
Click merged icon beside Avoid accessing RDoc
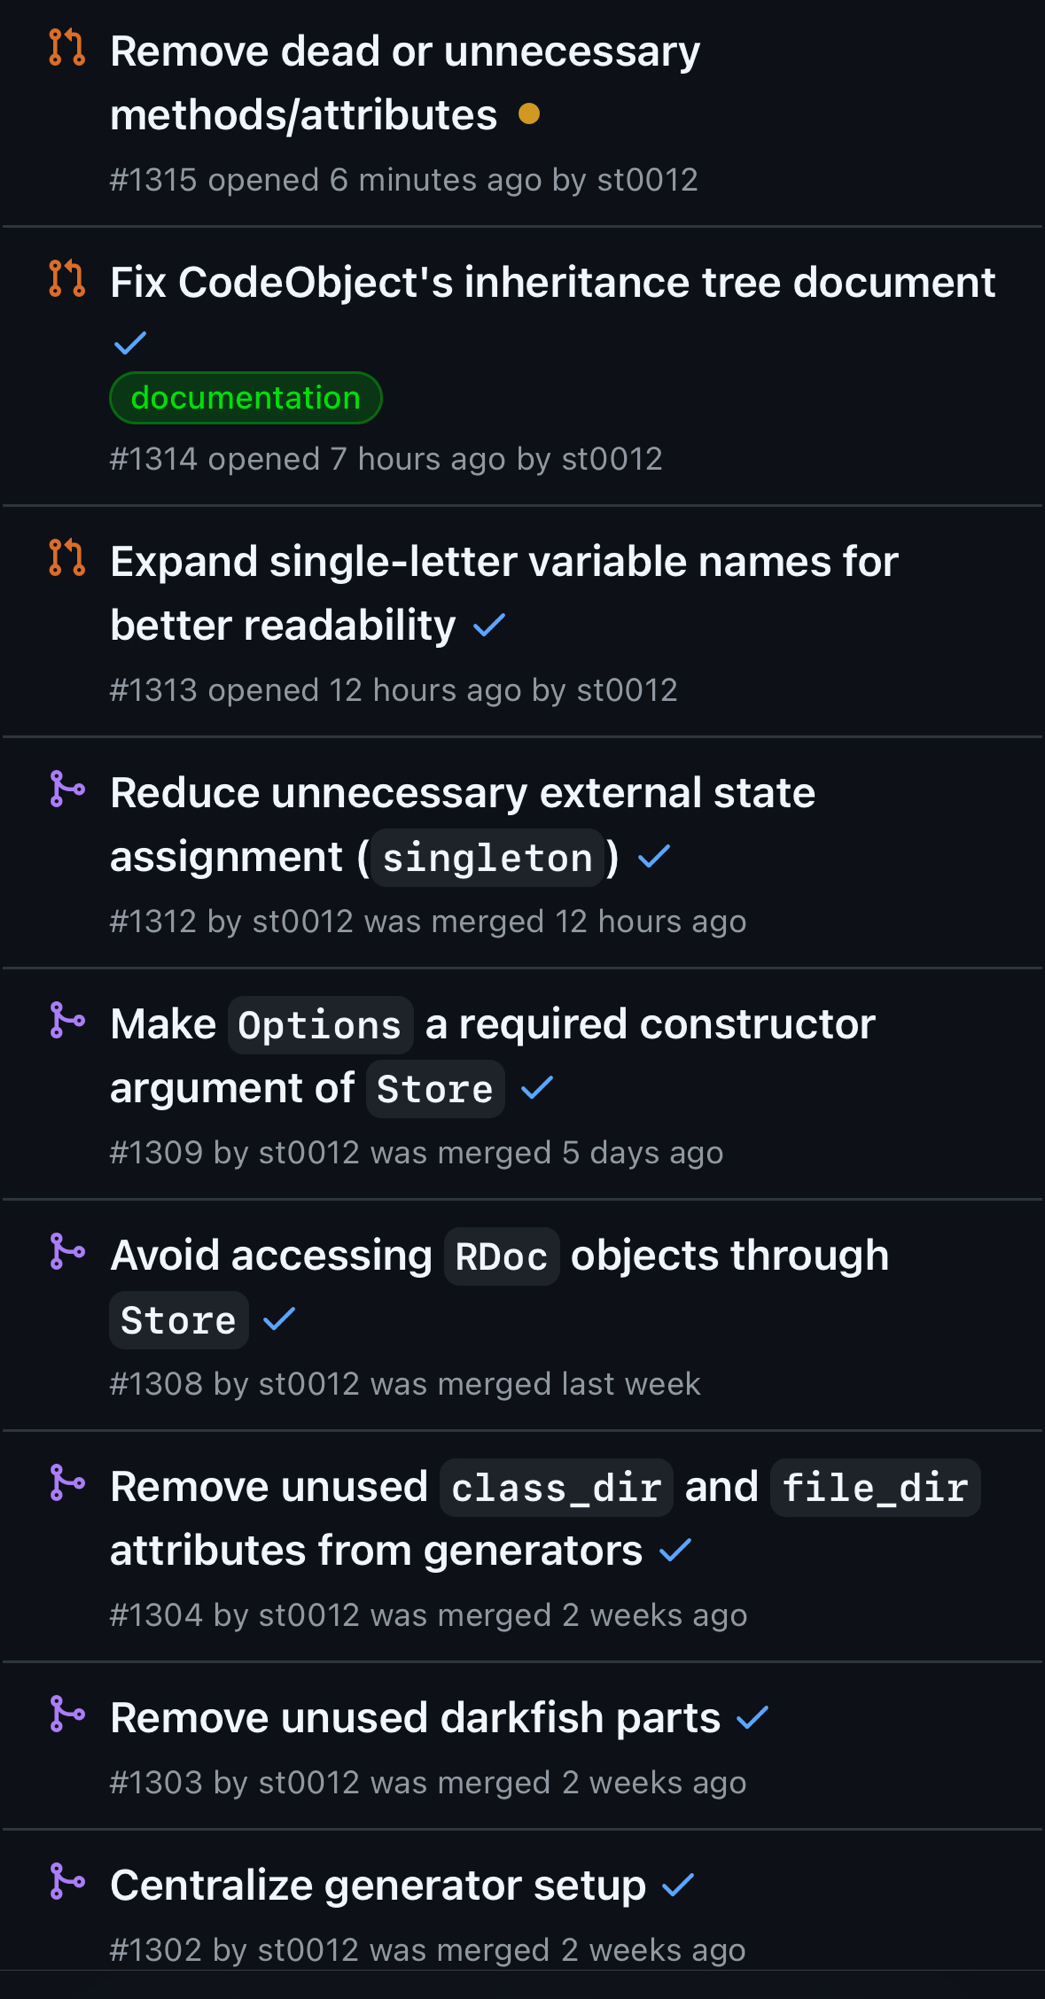click(67, 1252)
